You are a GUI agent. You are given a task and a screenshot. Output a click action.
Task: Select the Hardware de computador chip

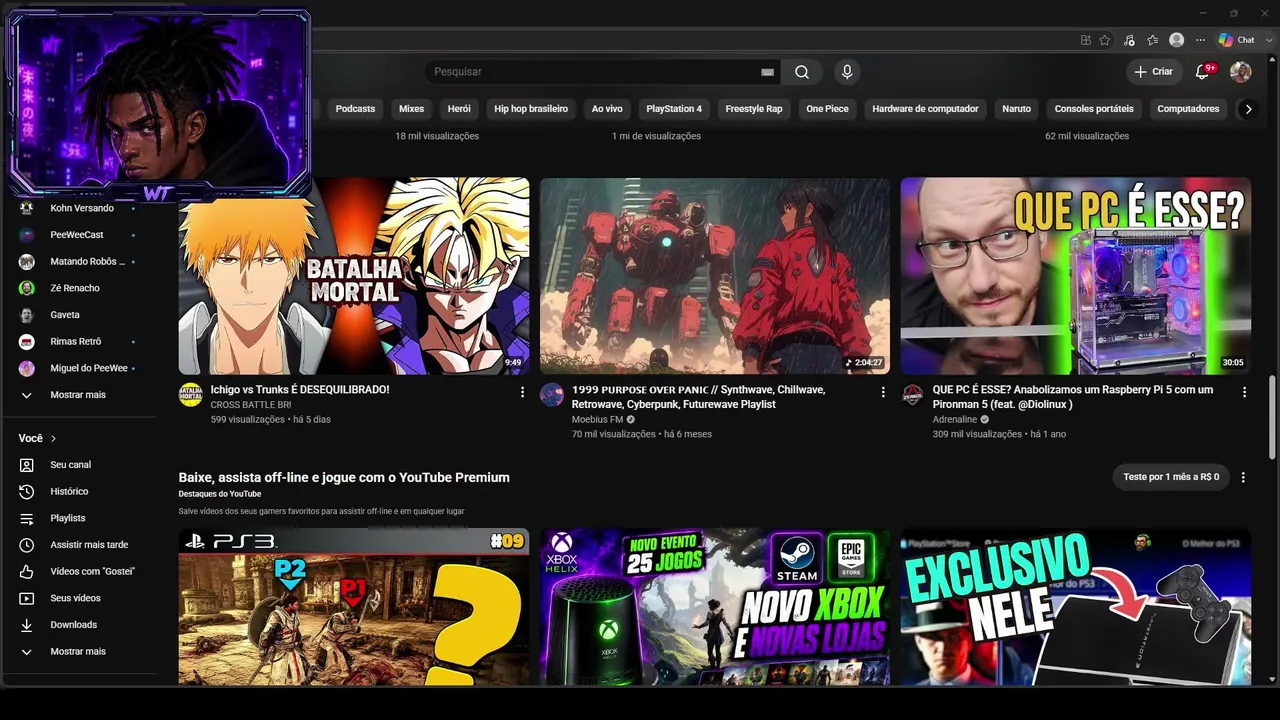[x=925, y=109]
